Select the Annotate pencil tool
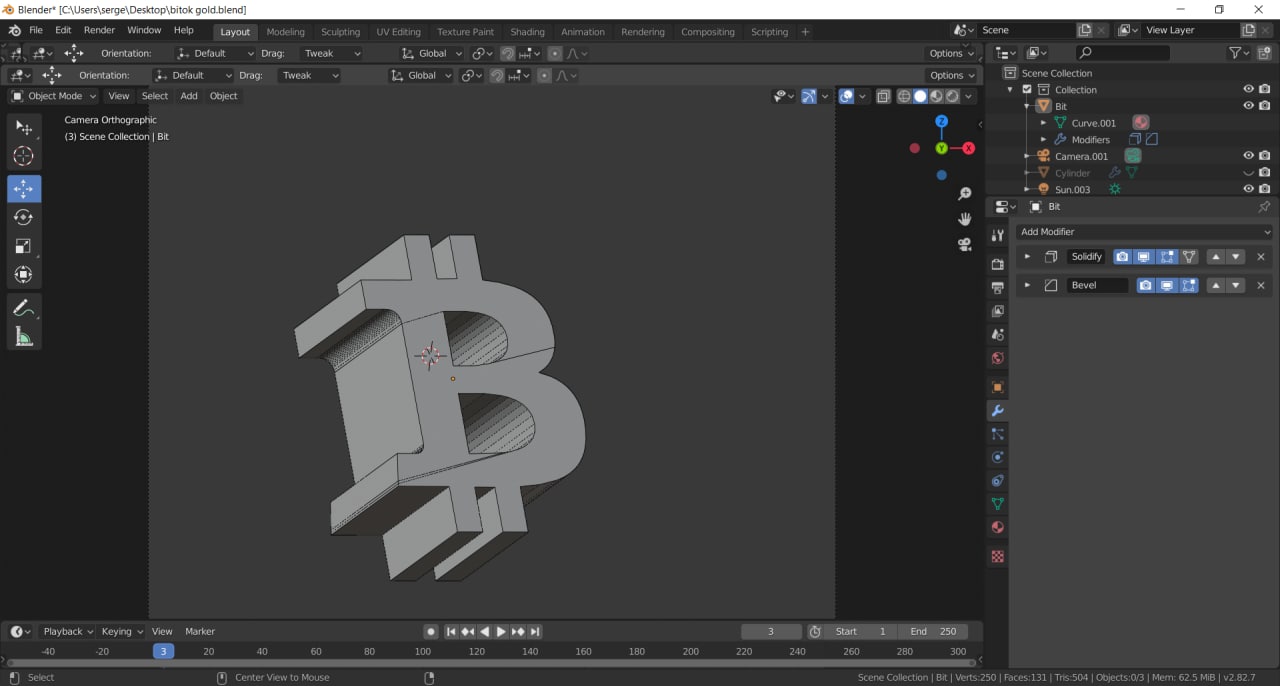Image resolution: width=1280 pixels, height=686 pixels. coord(24,308)
